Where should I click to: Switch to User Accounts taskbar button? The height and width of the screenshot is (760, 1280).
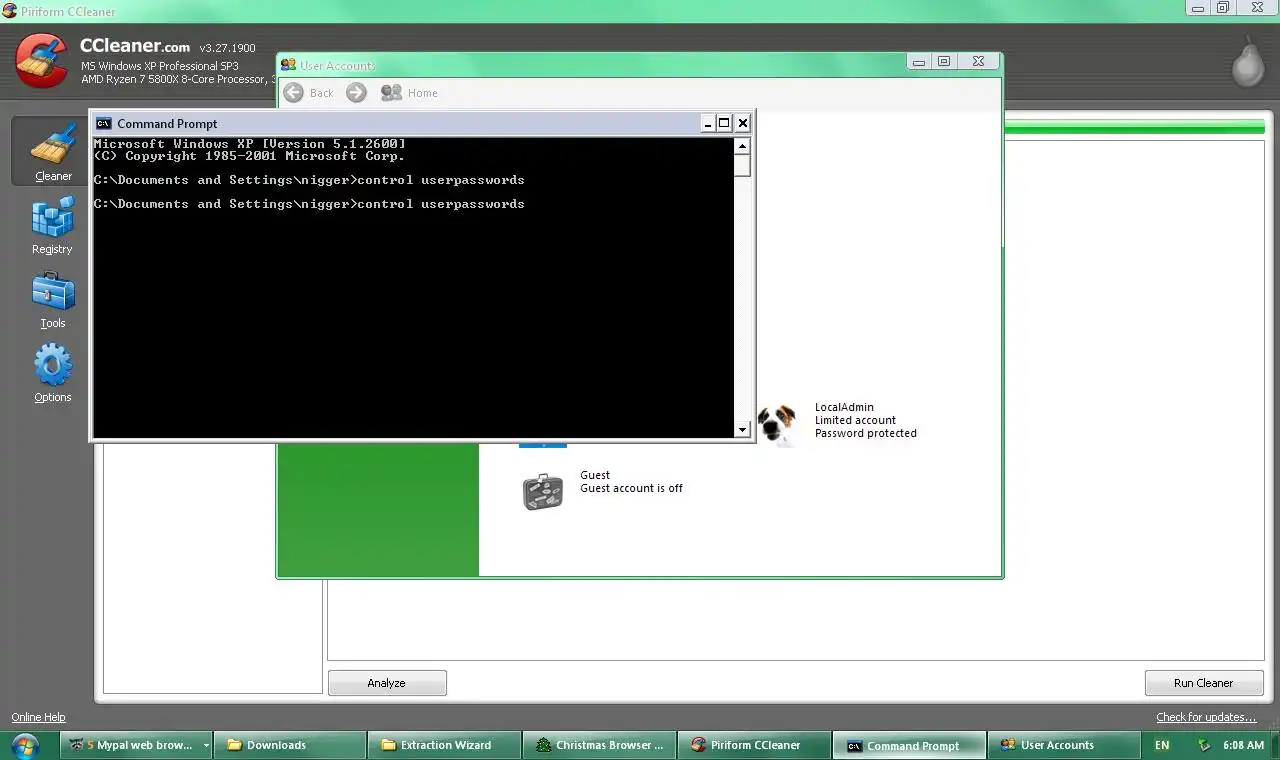1064,745
